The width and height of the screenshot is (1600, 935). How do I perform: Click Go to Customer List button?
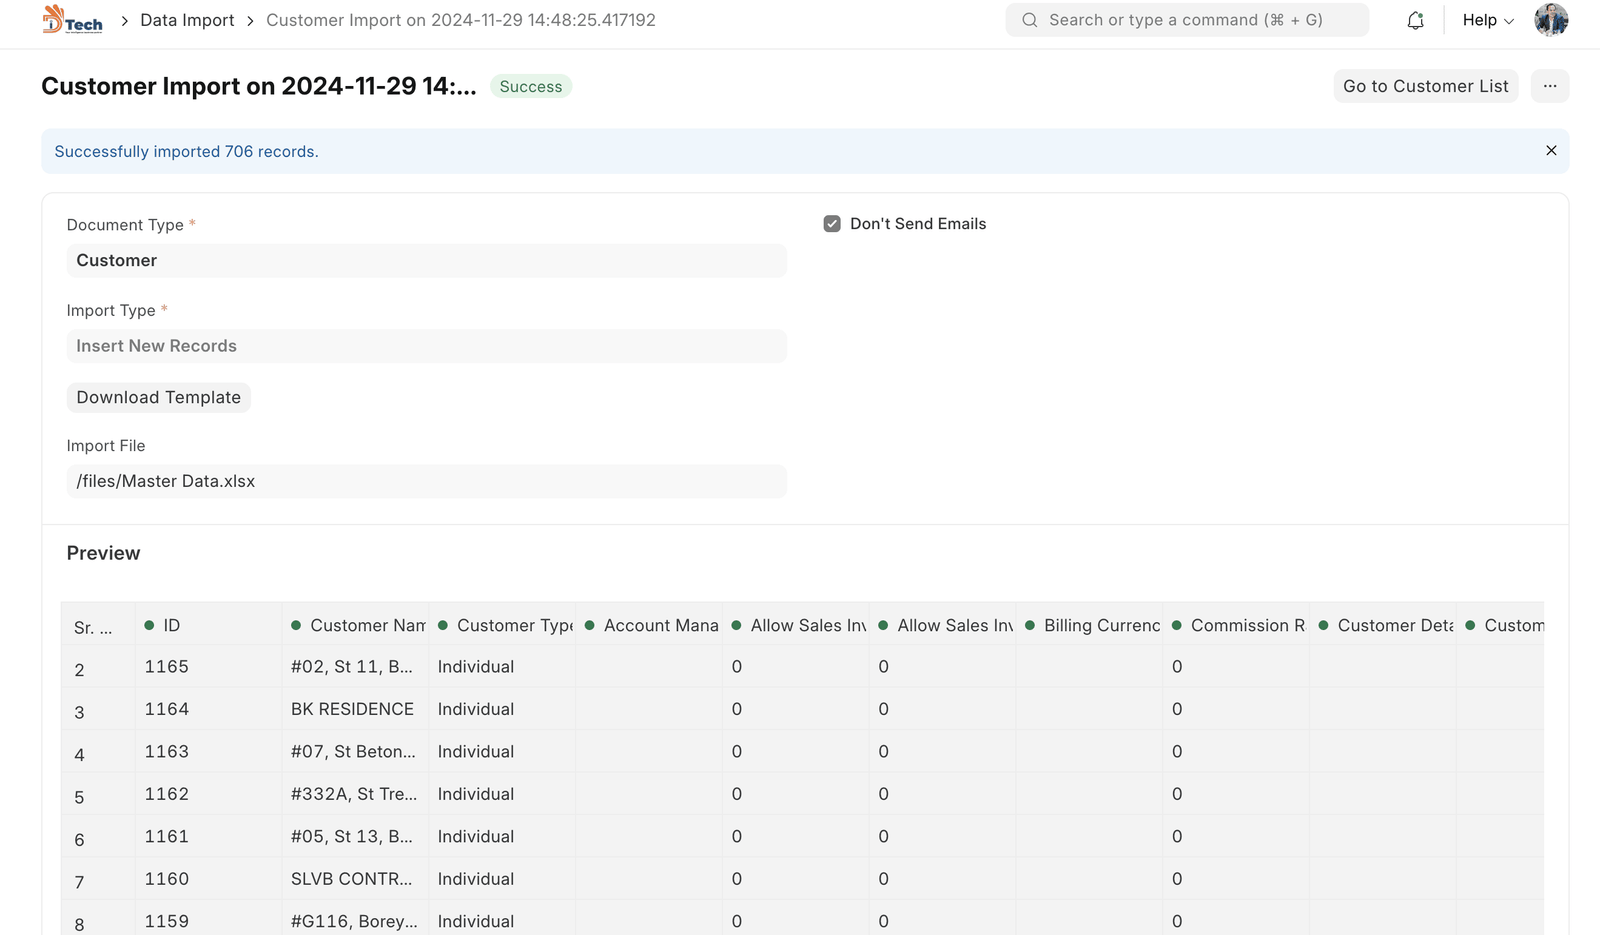click(1425, 86)
